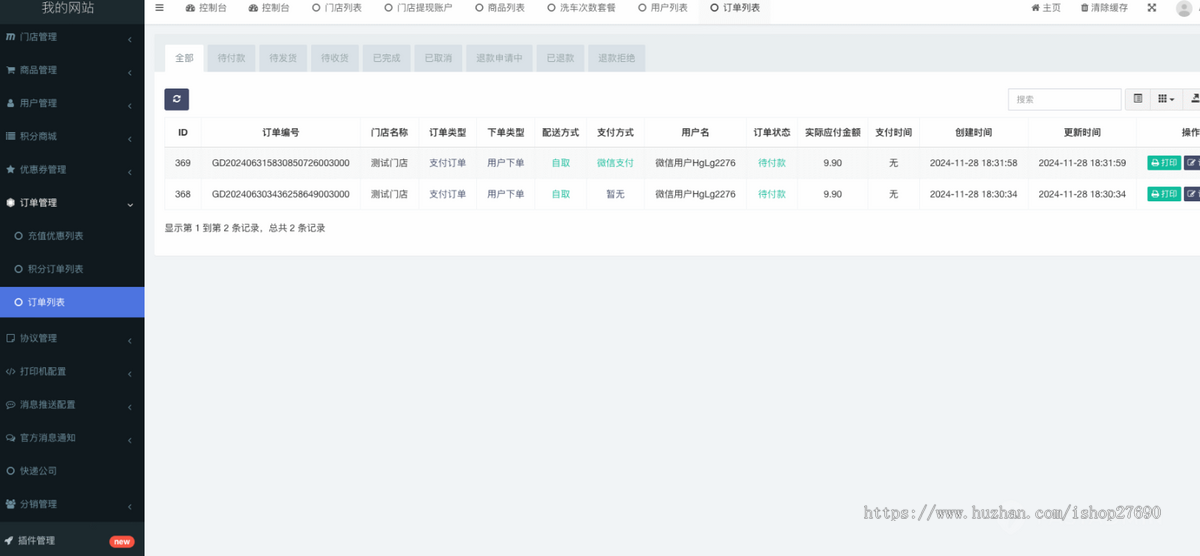1200x556 pixels.
Task: Click 清除缓存 in the header
Action: coord(1104,8)
